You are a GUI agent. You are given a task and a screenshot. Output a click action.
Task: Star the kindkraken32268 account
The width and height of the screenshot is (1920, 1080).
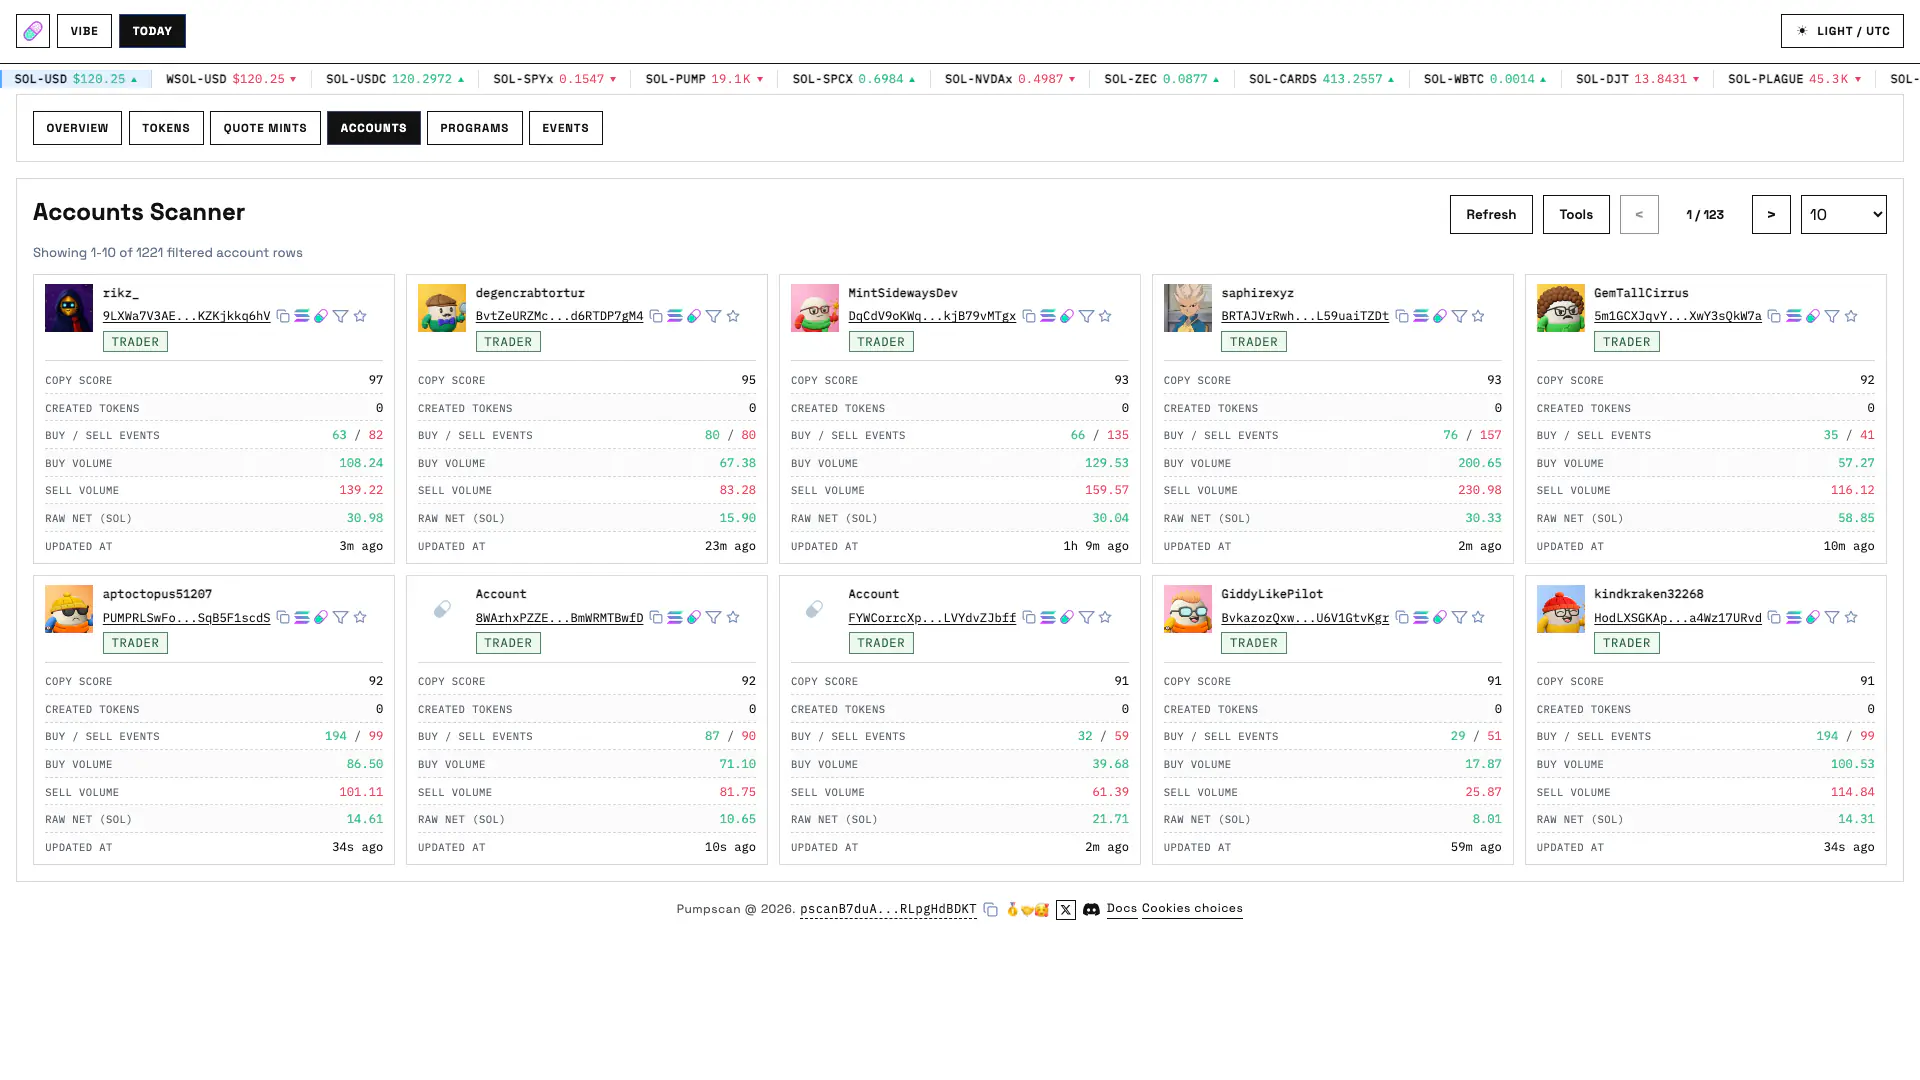(1851, 617)
